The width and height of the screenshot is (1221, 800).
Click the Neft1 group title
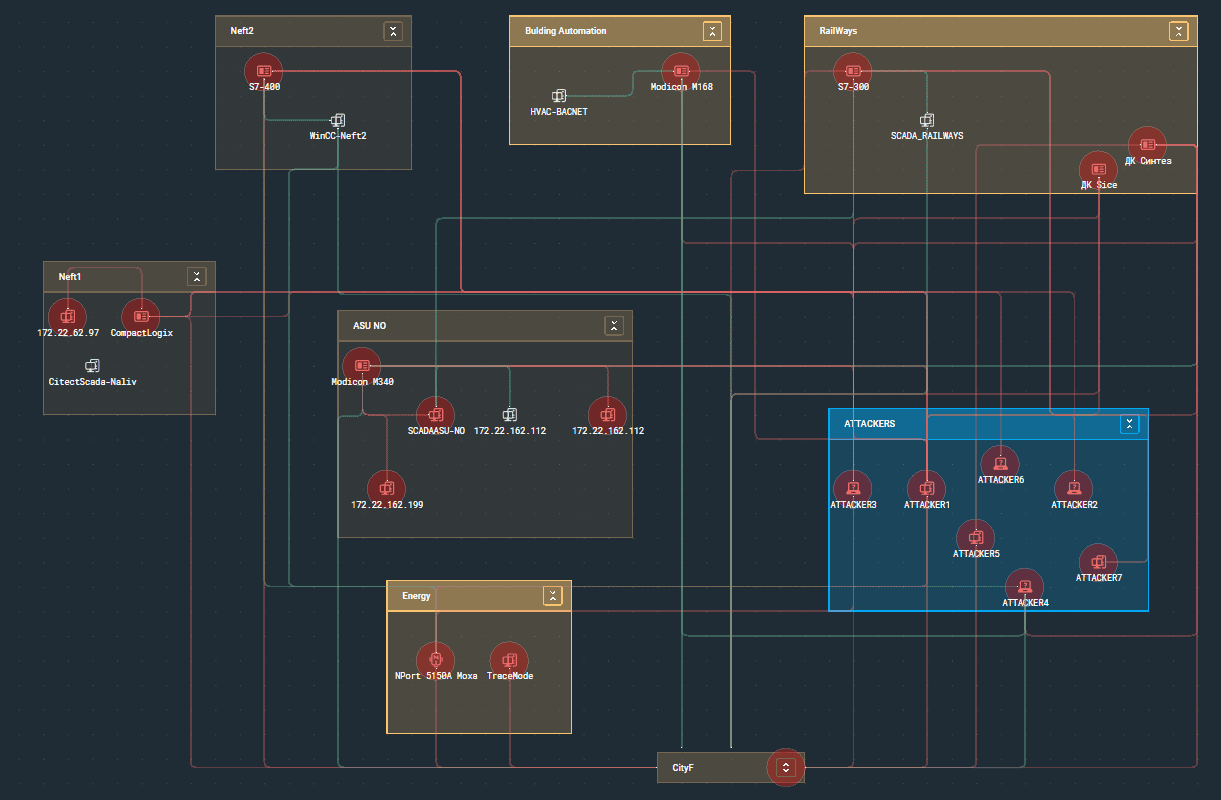tap(70, 277)
